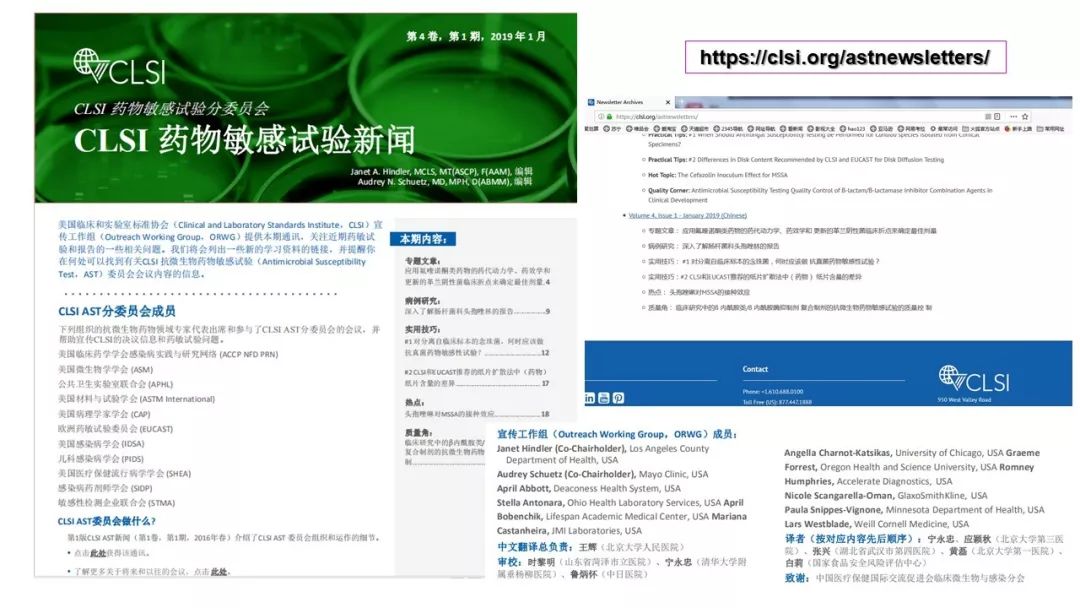Click the Pinterest icon in the footer
This screenshot has height=608, width=1080.
(619, 398)
